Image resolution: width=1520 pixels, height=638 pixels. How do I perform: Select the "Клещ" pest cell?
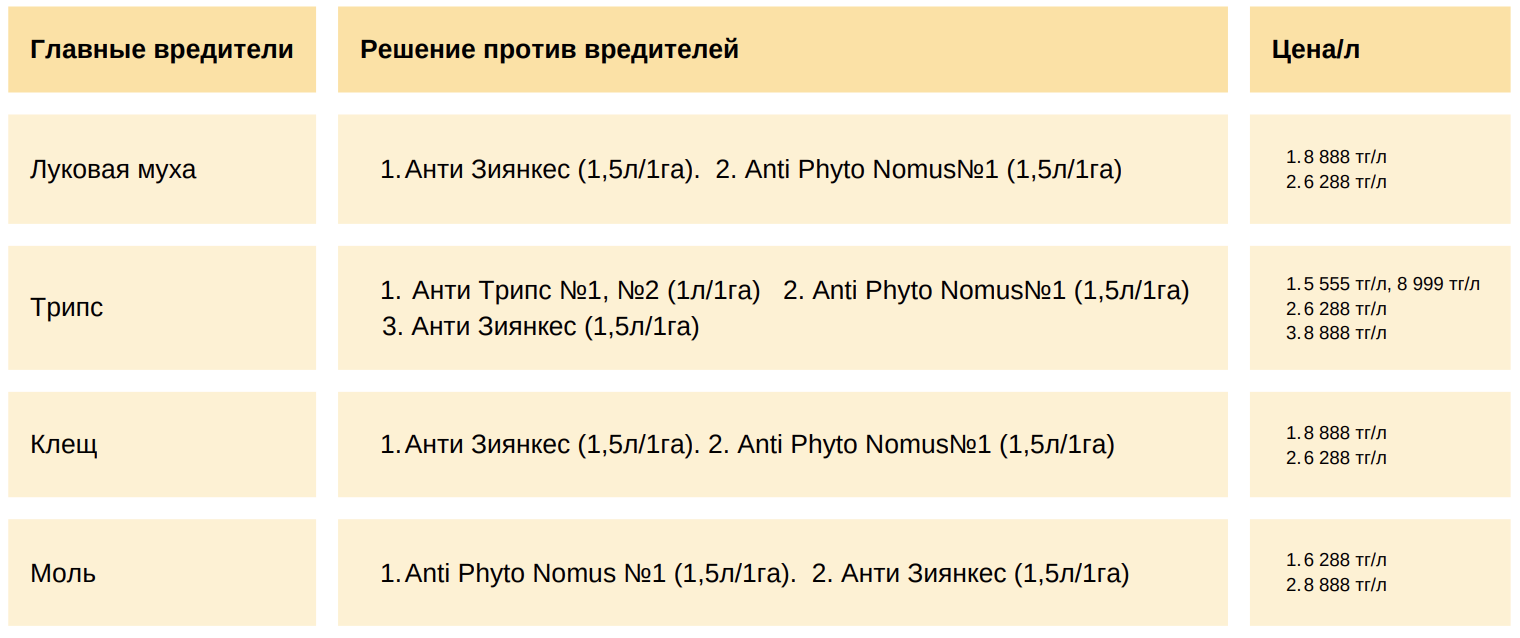[162, 444]
